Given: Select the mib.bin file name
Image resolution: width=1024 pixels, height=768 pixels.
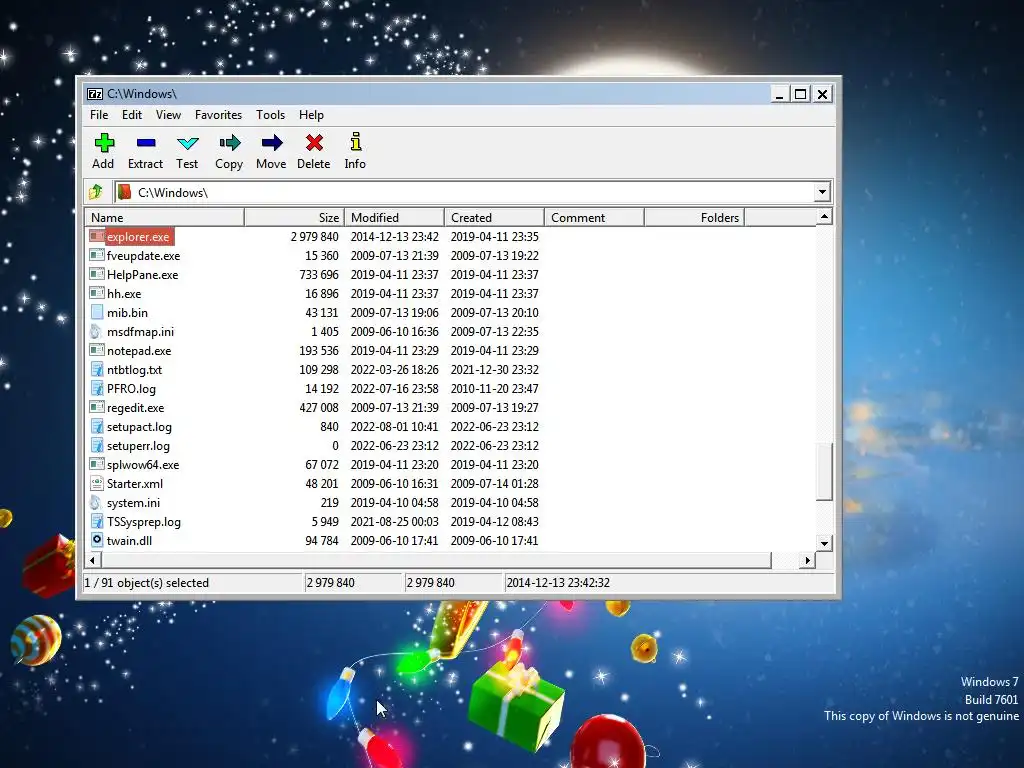Looking at the screenshot, I should coord(127,313).
